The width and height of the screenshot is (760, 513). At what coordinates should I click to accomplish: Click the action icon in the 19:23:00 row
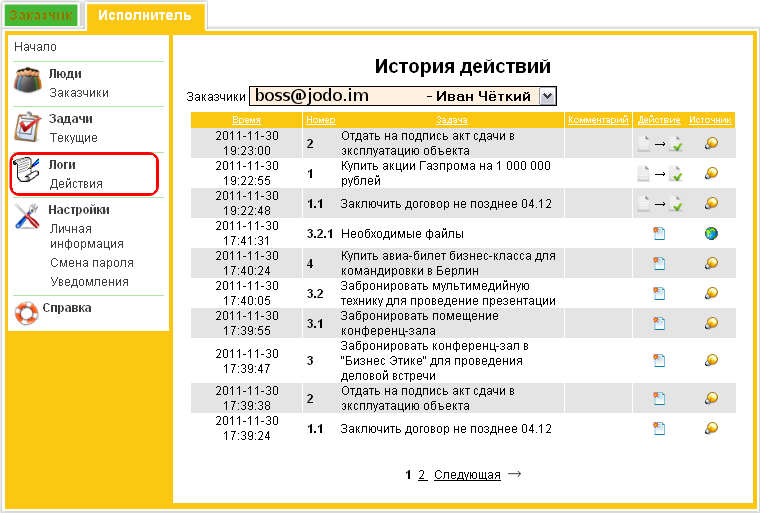click(659, 144)
